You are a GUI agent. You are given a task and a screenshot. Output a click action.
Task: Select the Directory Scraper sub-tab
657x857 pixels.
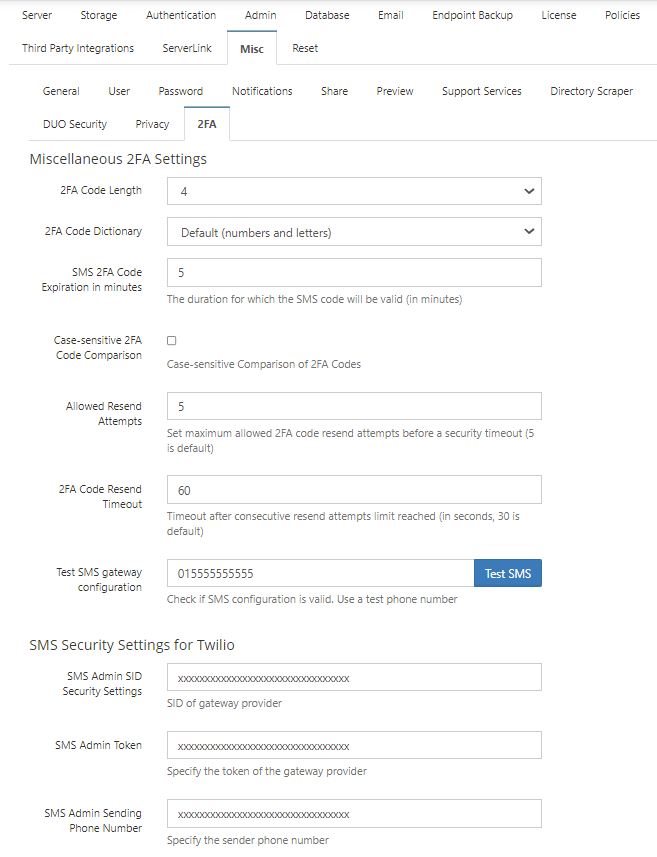[x=591, y=91]
